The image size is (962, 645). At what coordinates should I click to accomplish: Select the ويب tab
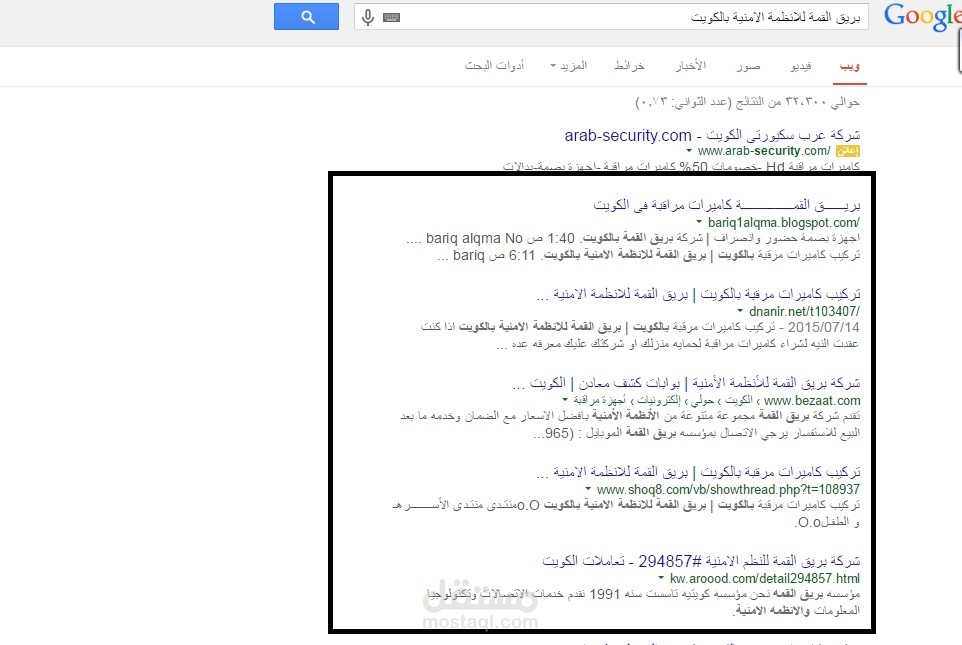pos(850,66)
